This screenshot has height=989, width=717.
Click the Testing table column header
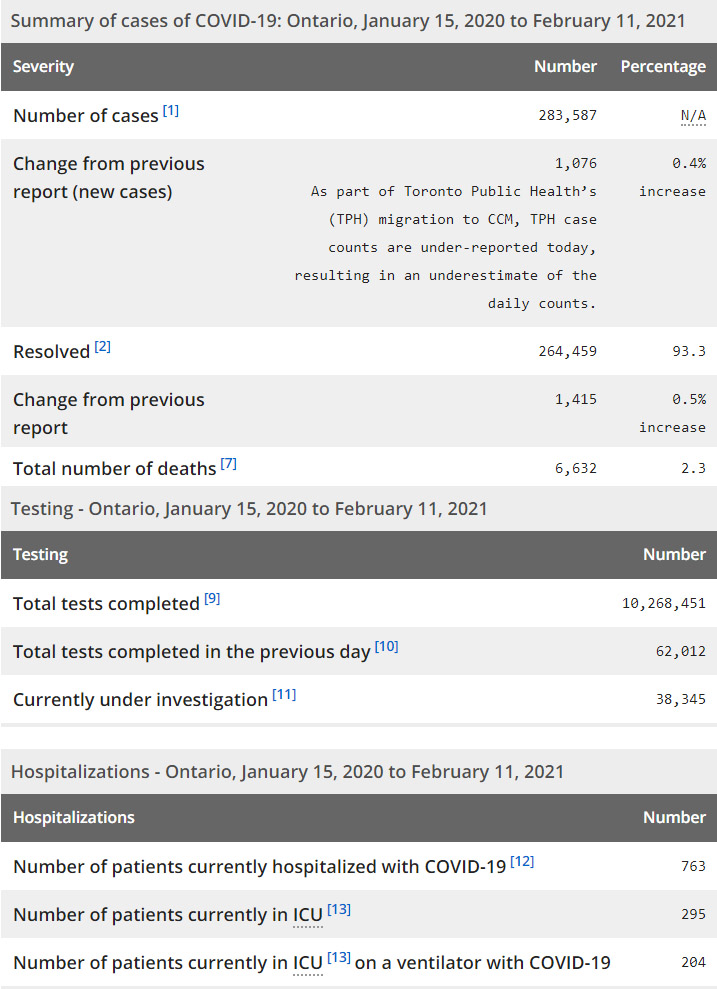(40, 555)
